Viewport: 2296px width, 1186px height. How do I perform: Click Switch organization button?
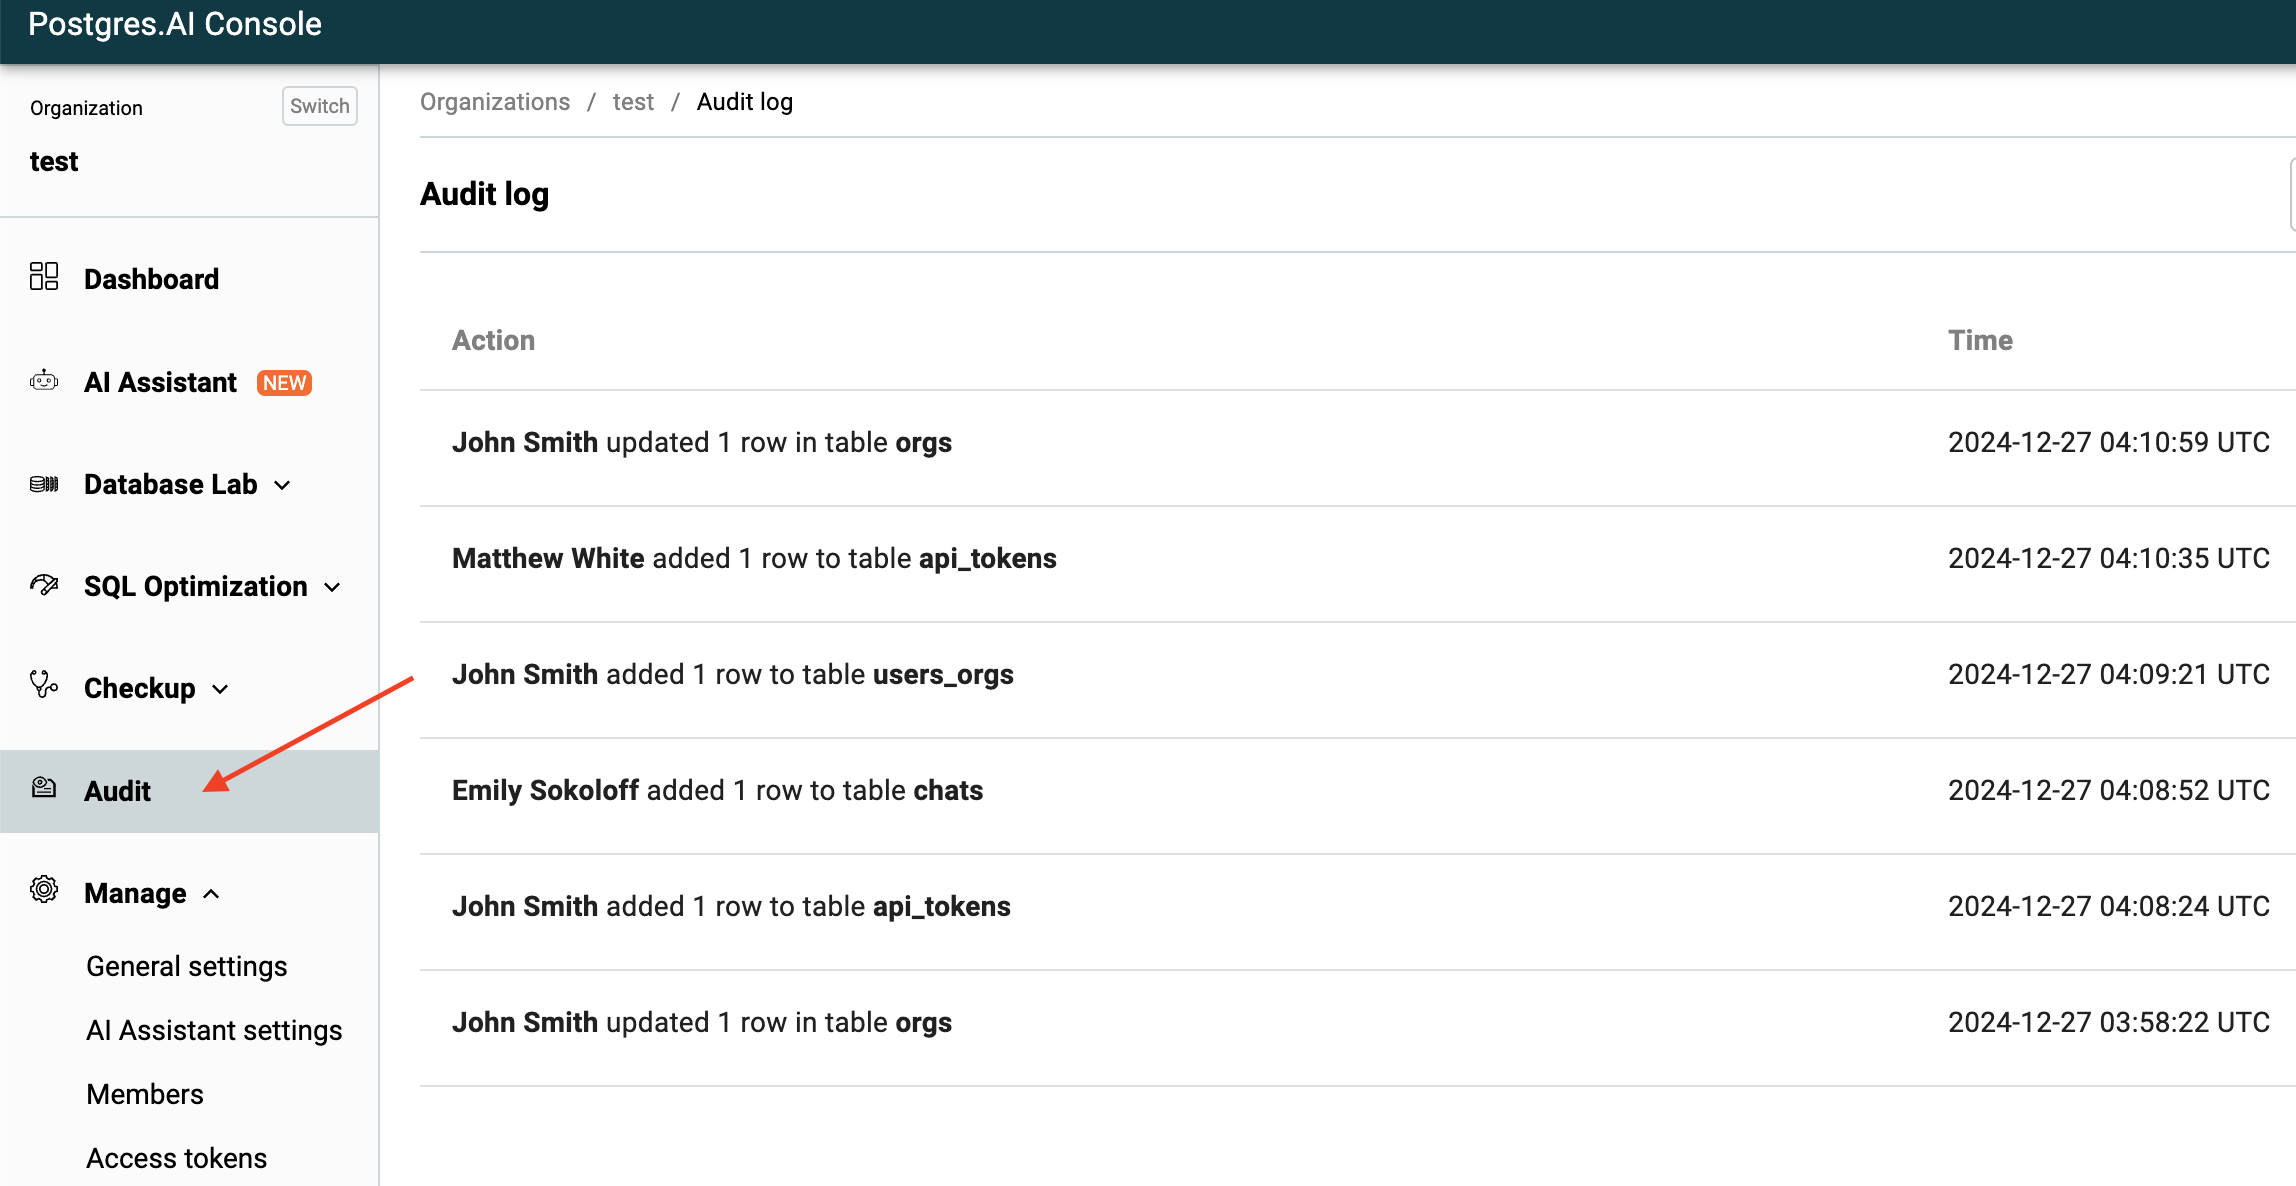(316, 107)
